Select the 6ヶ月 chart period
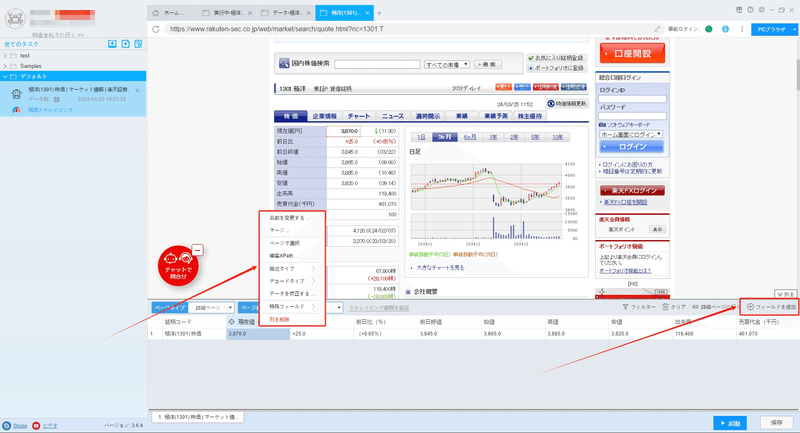This screenshot has height=433, width=800. [x=470, y=137]
